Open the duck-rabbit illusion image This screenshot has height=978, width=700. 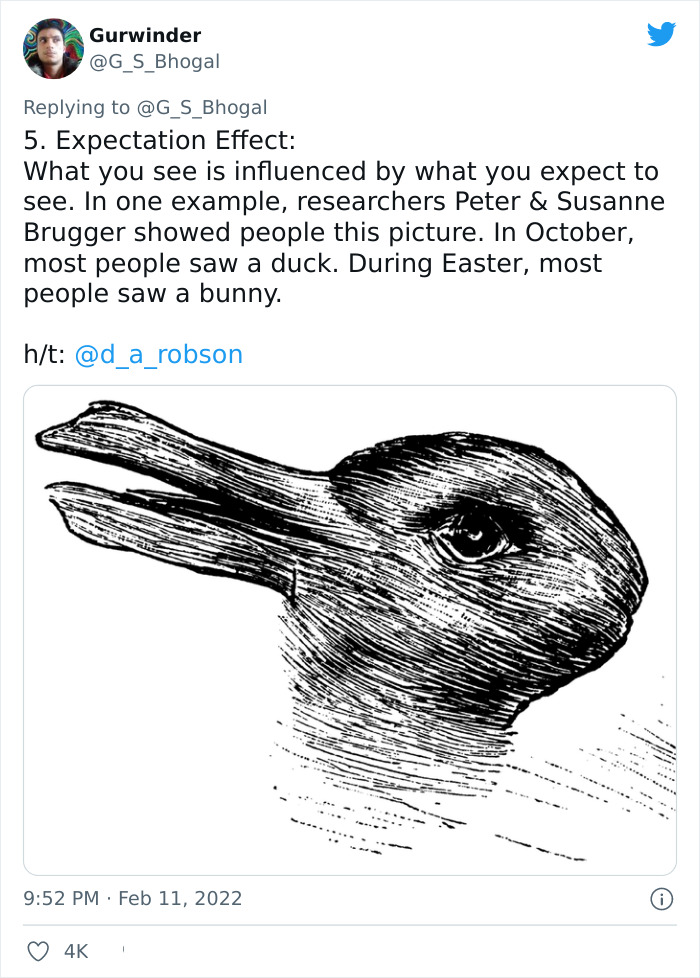pos(349,630)
